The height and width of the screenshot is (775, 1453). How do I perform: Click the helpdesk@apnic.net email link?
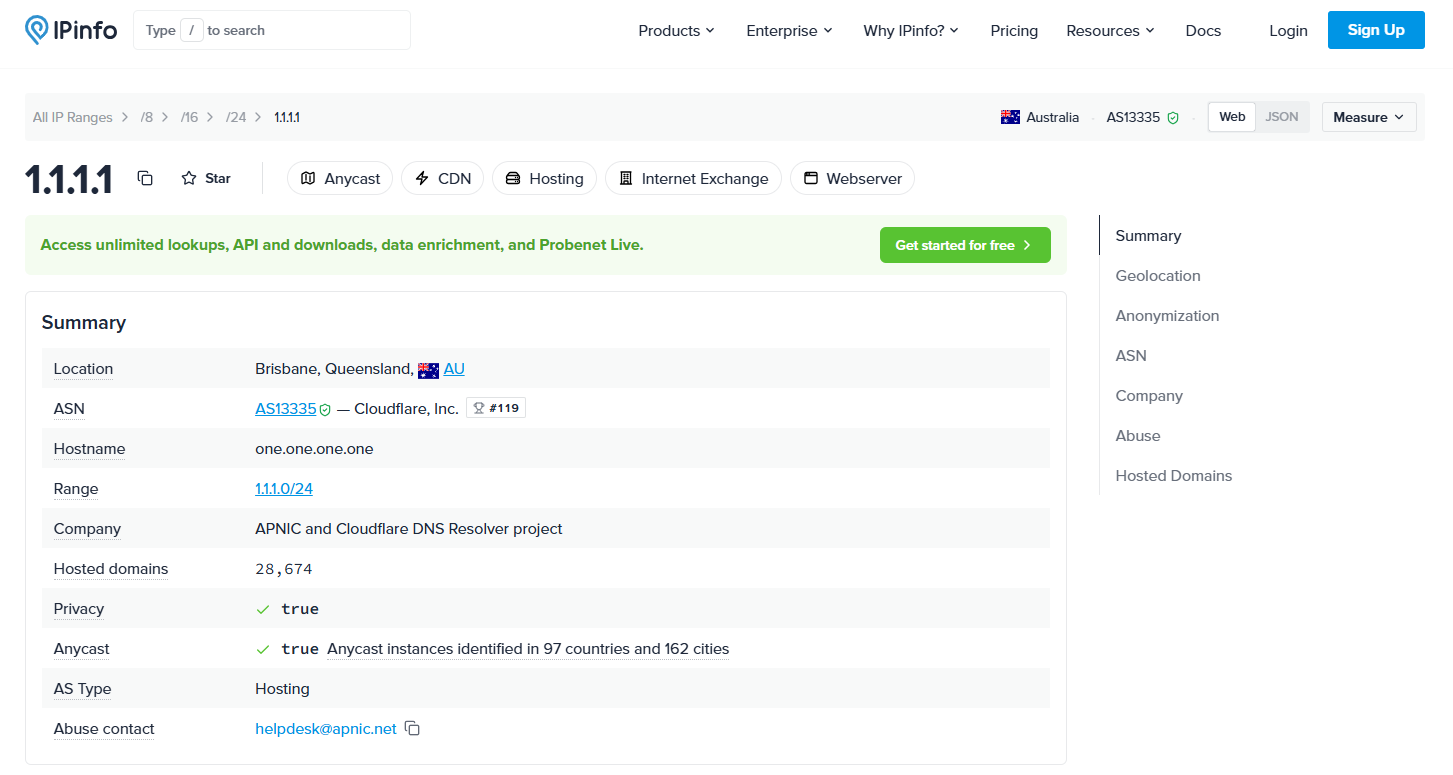(x=326, y=729)
